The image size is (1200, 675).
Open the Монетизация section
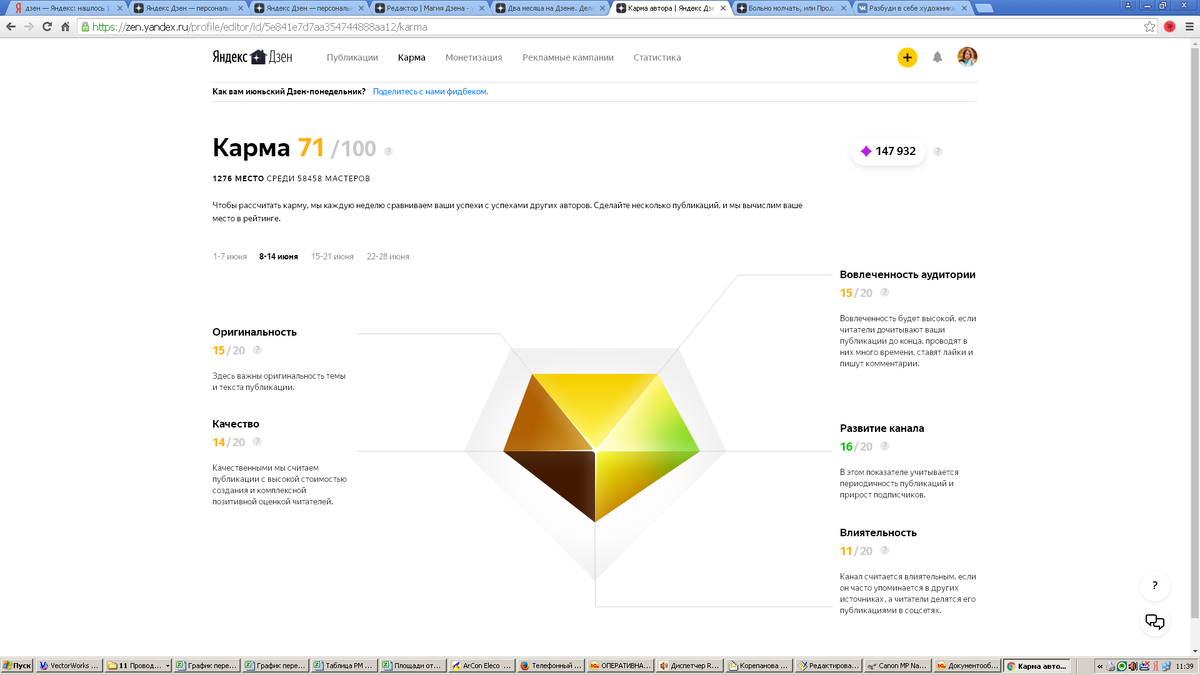pos(474,58)
